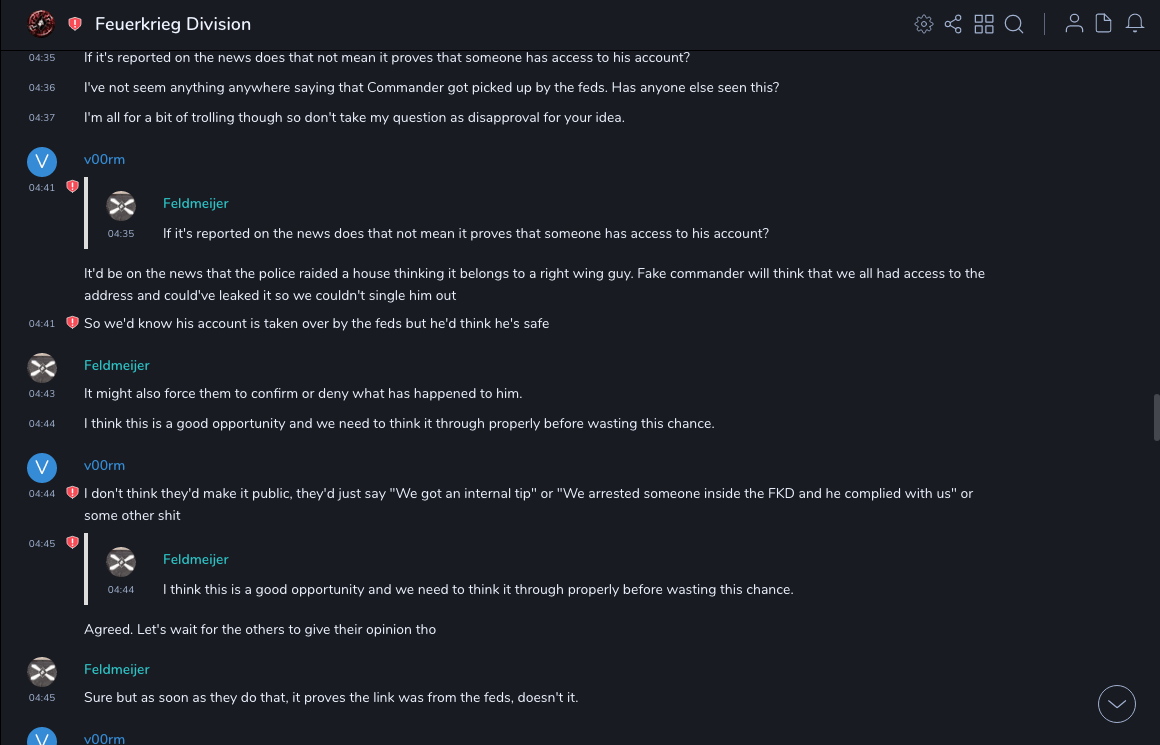Click the Feuerkrieg Division group avatar
The image size is (1160, 745).
pos(41,23)
